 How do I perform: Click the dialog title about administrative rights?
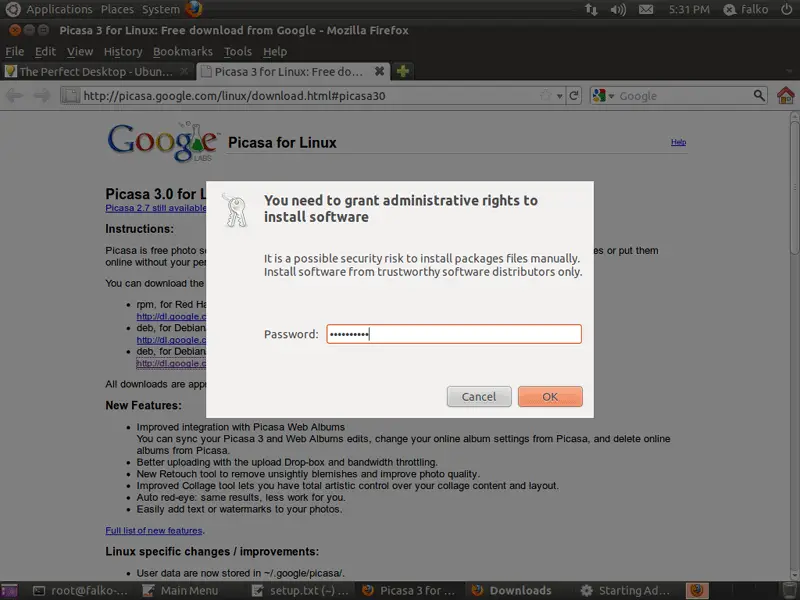click(401, 208)
